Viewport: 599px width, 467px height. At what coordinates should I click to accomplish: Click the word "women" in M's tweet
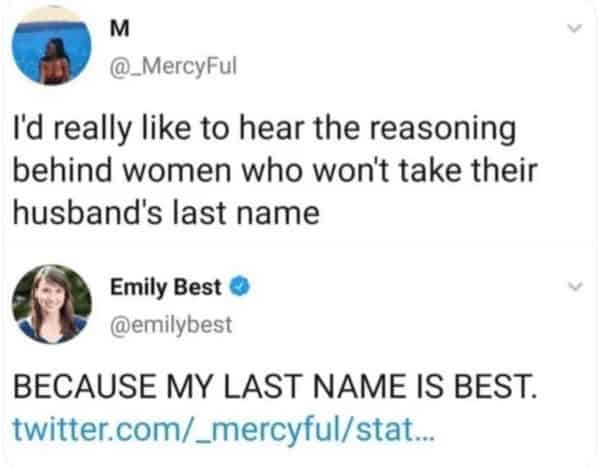(x=176, y=173)
